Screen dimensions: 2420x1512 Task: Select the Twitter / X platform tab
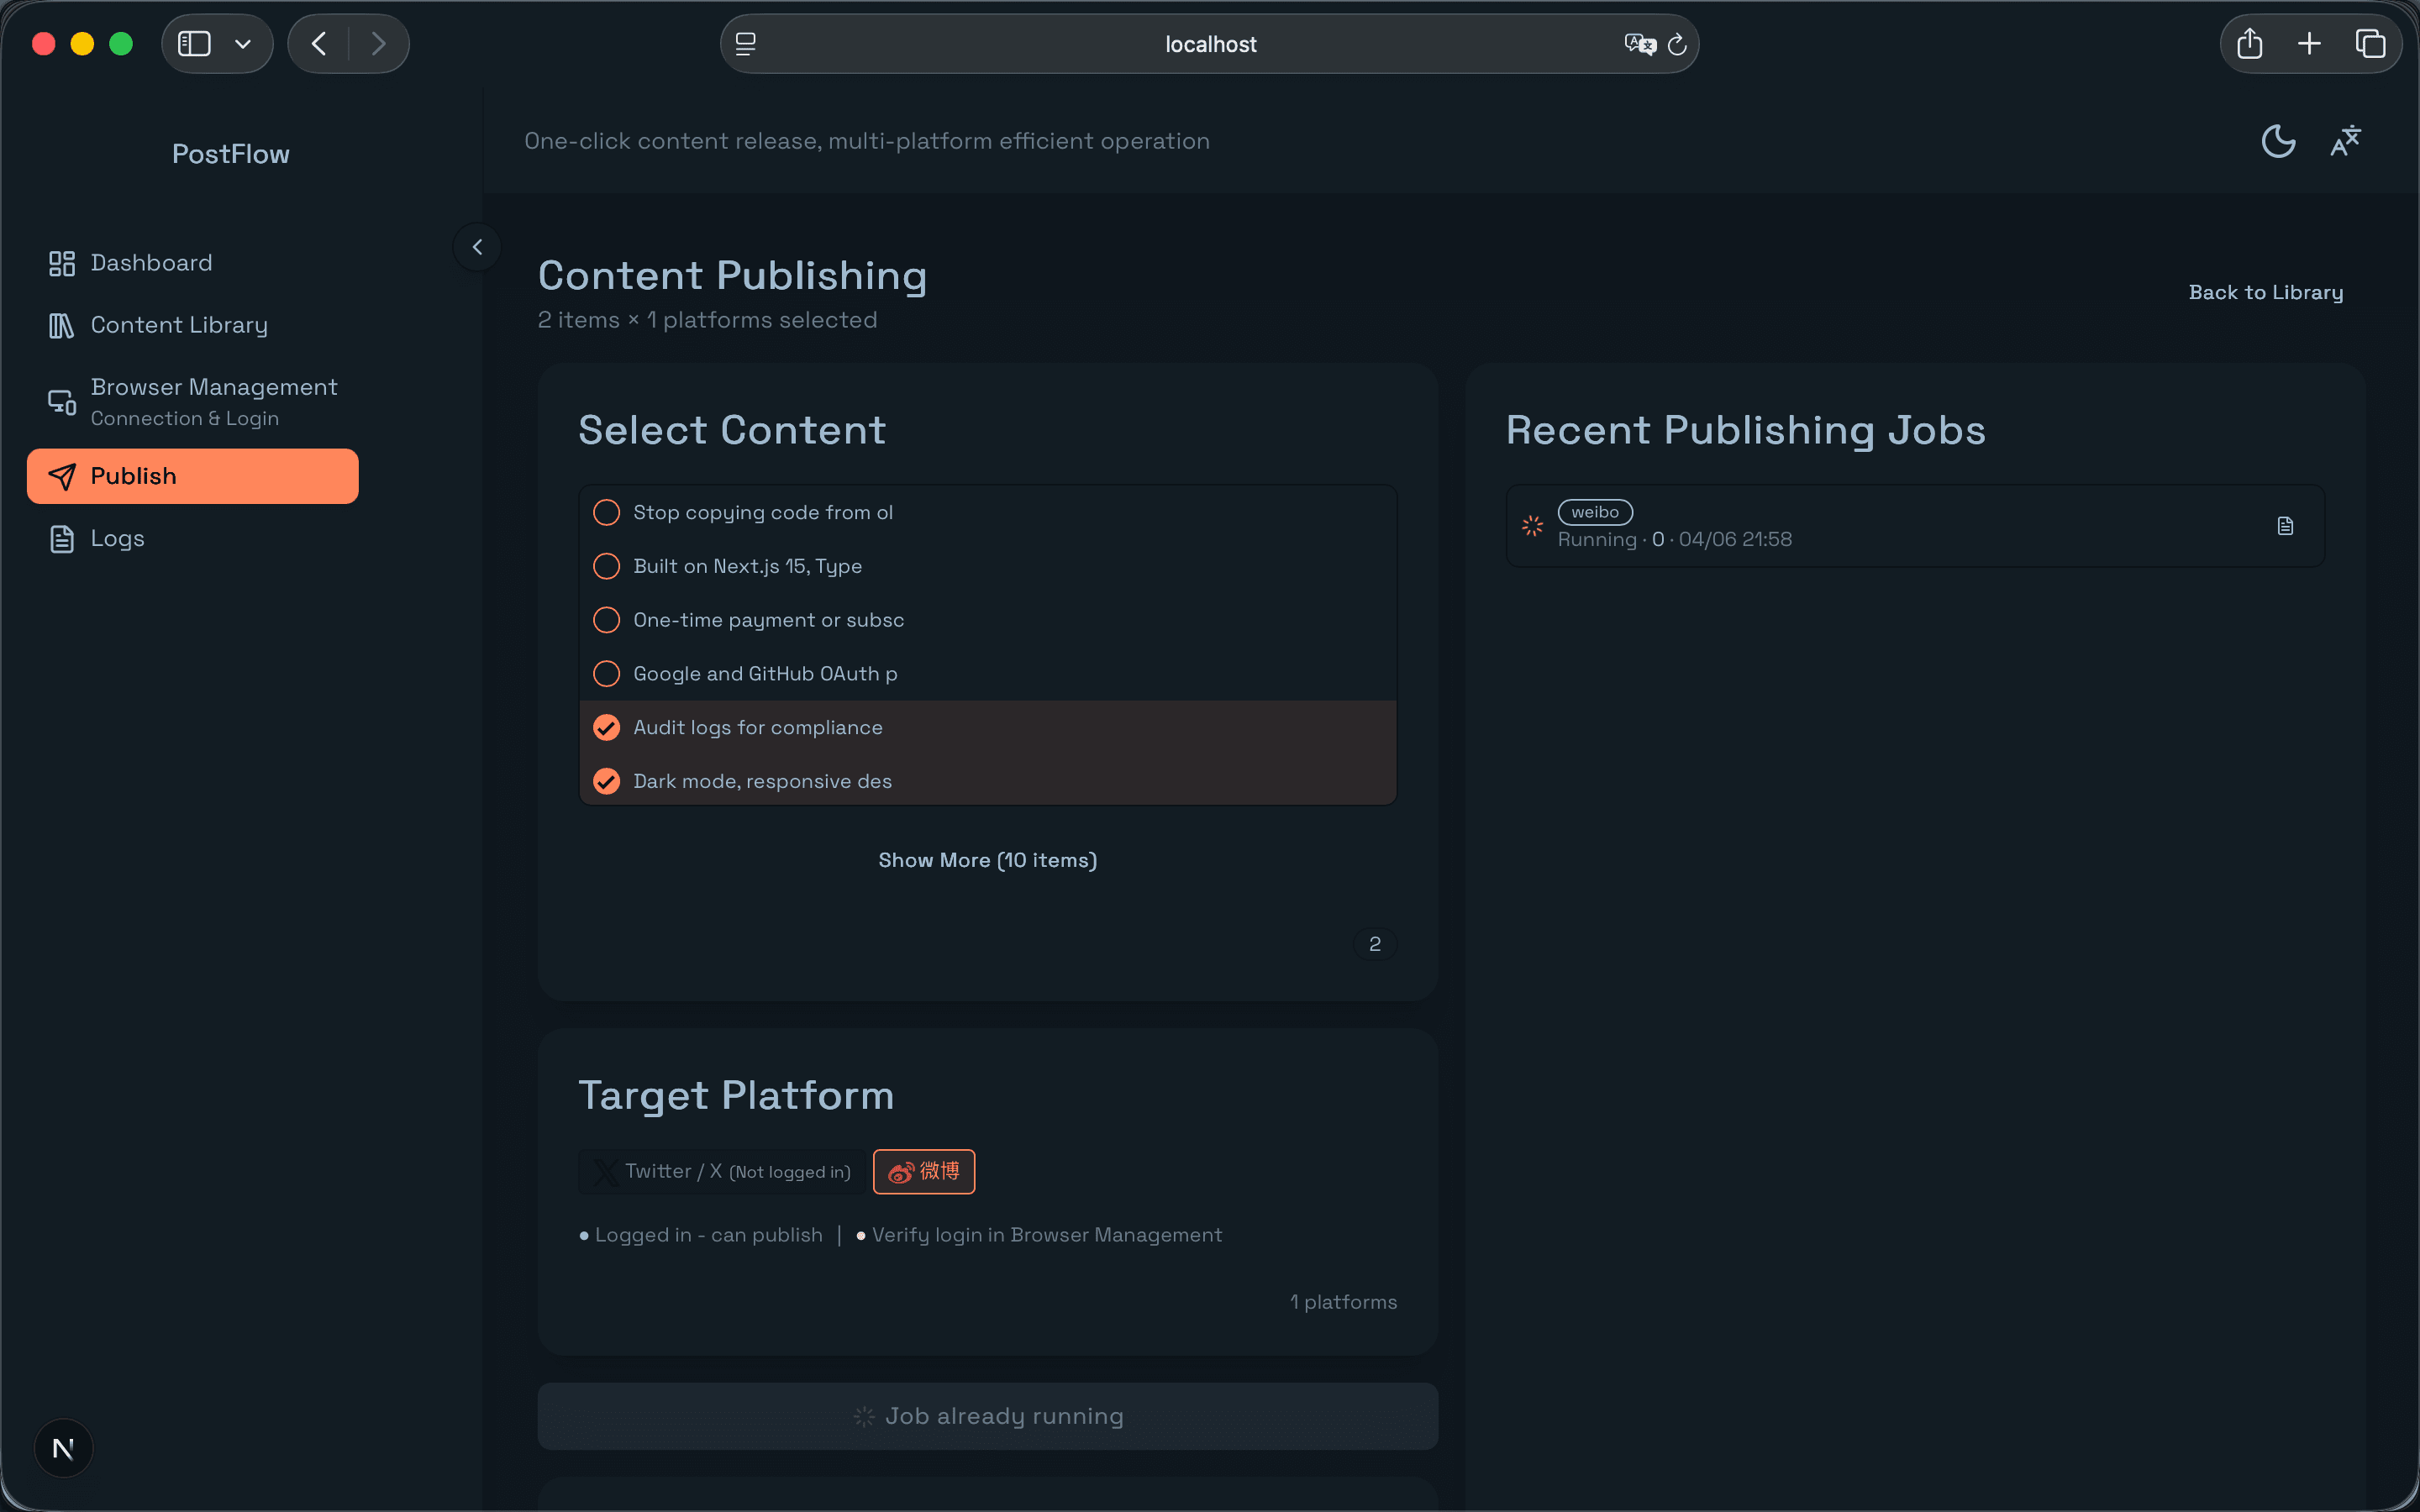[720, 1171]
